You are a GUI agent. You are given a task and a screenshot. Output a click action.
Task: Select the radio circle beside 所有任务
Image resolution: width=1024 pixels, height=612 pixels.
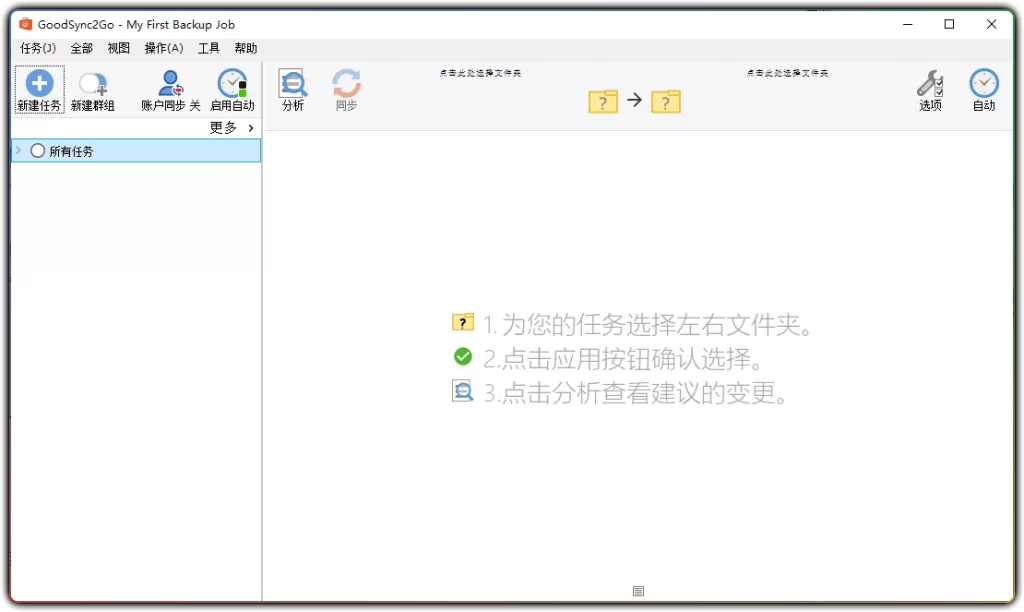(x=36, y=150)
